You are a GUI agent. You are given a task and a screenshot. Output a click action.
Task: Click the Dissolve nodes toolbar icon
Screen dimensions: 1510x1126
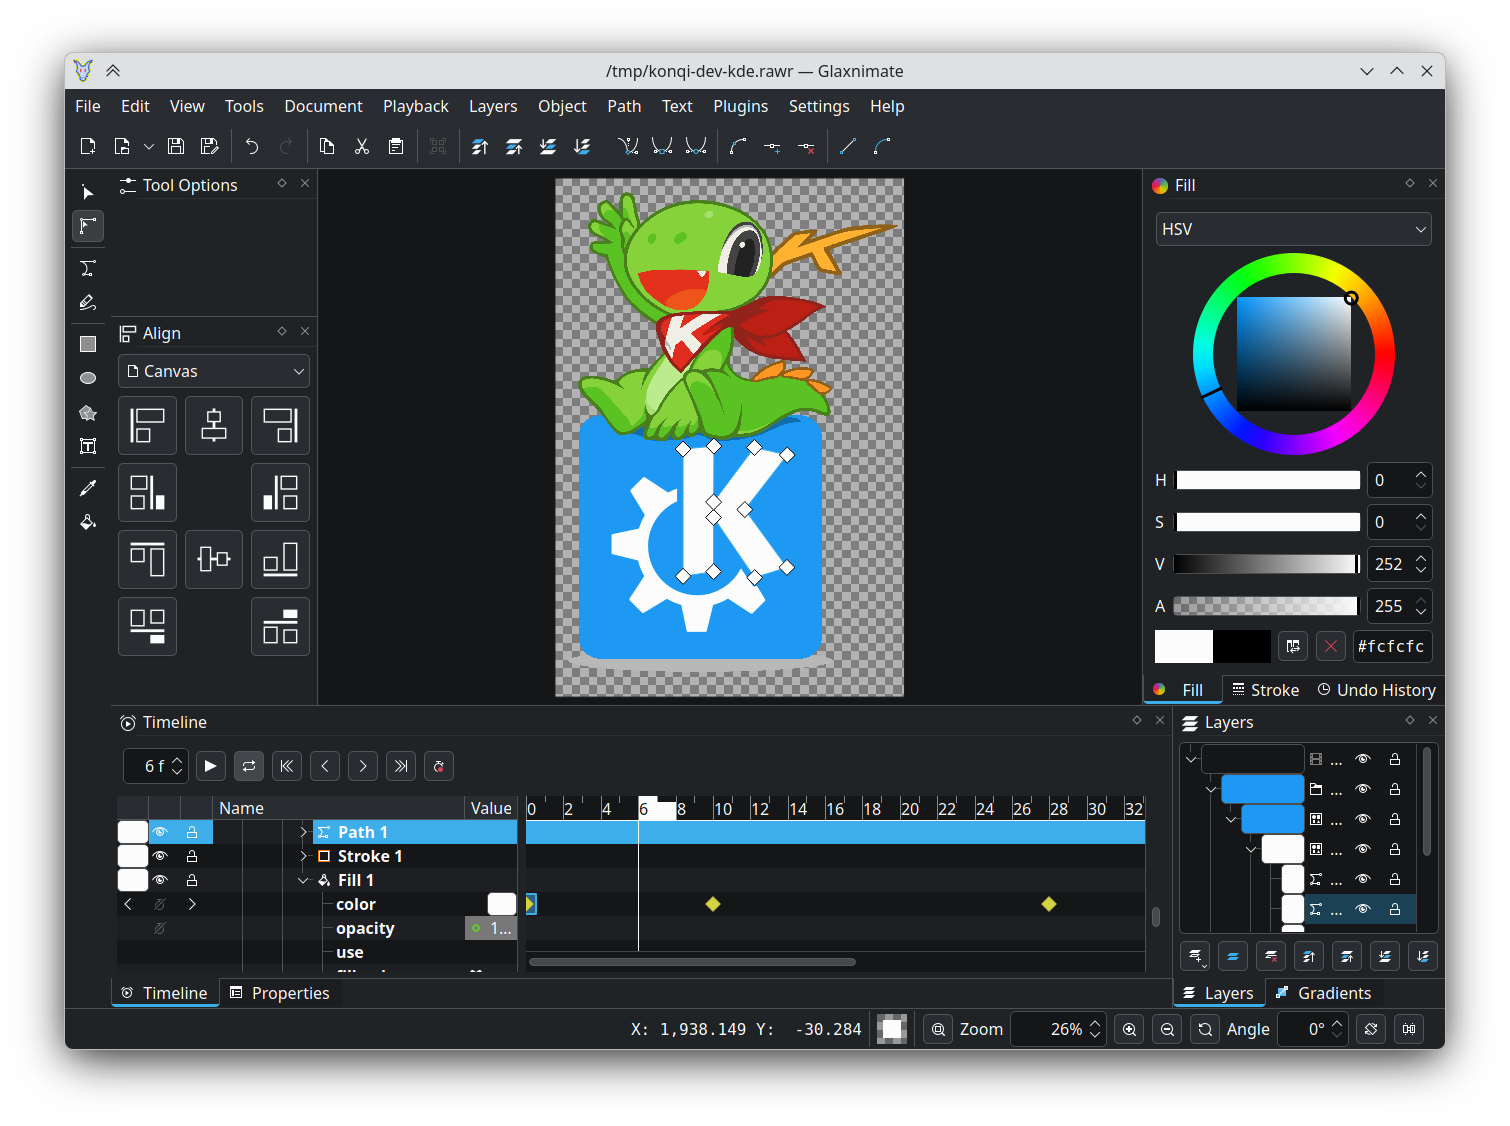(806, 146)
